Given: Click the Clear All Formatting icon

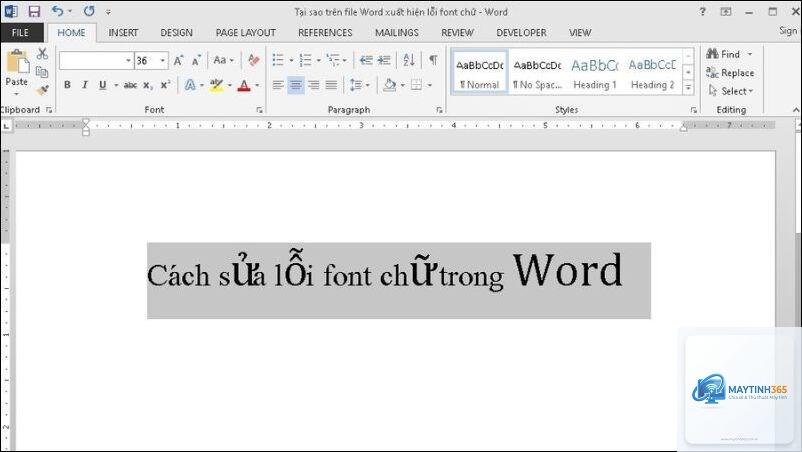Looking at the screenshot, I should coord(253,60).
